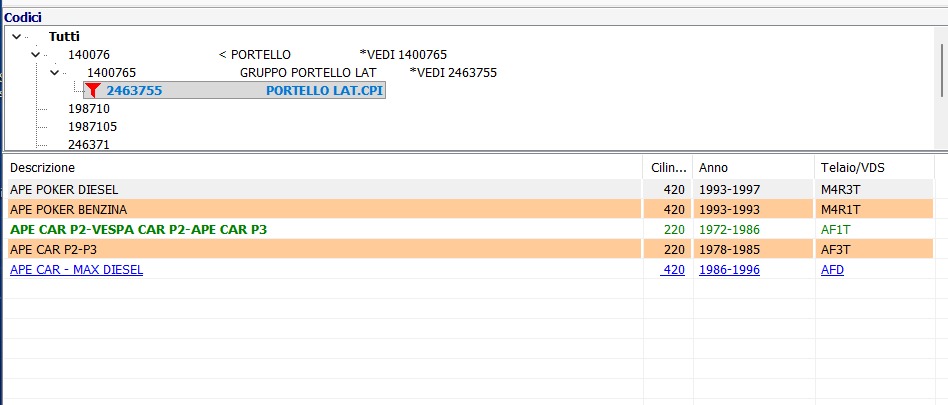Click the Codici panel title
Viewport: 948px width, 405px height.
23,18
